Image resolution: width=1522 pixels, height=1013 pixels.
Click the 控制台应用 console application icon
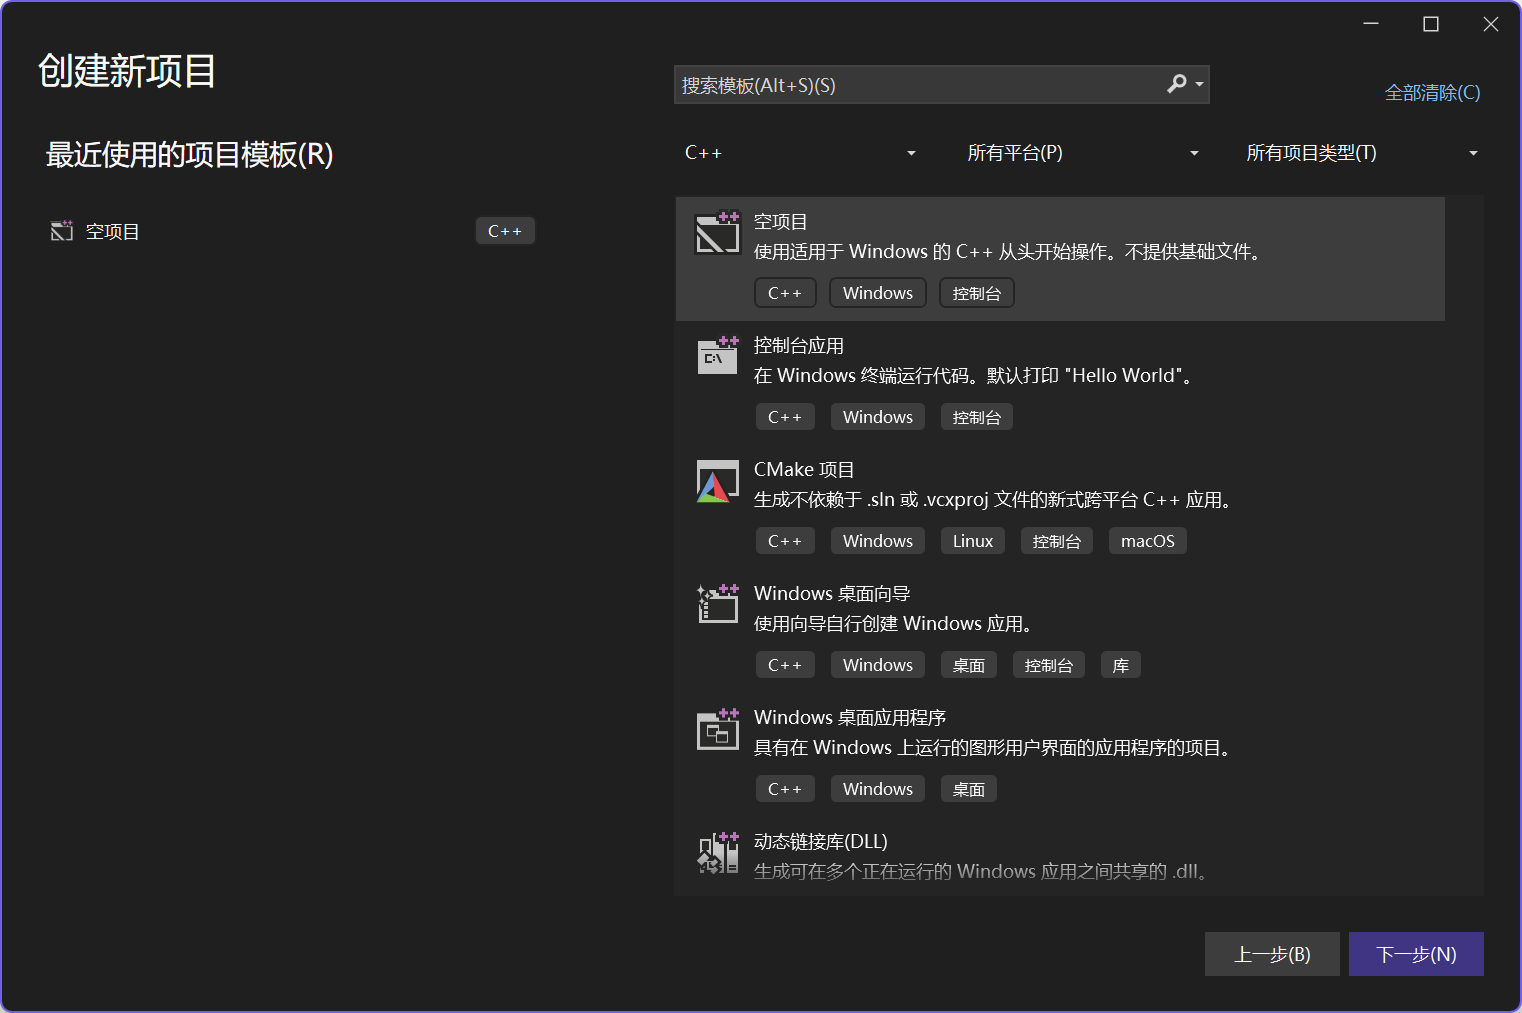pyautogui.click(x=717, y=356)
